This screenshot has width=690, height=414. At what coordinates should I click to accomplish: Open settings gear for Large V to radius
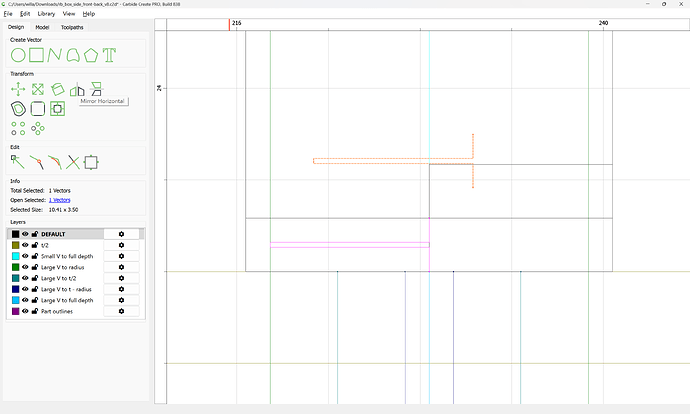(x=121, y=267)
